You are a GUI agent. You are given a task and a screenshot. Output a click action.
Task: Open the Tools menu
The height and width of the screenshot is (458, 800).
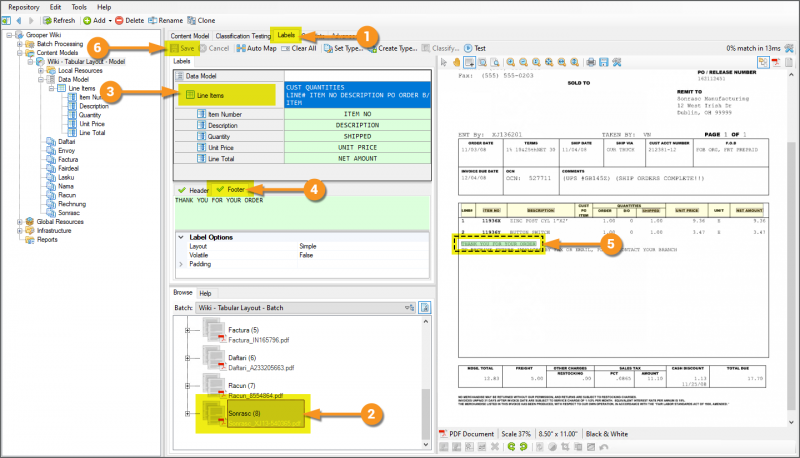pos(76,6)
